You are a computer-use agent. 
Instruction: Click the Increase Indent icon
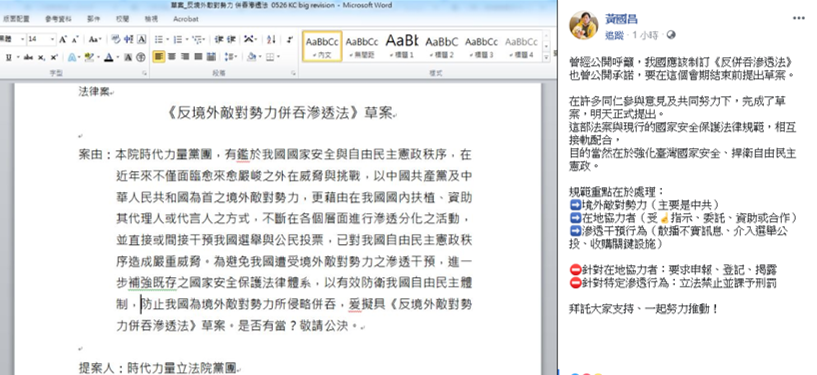coord(231,39)
